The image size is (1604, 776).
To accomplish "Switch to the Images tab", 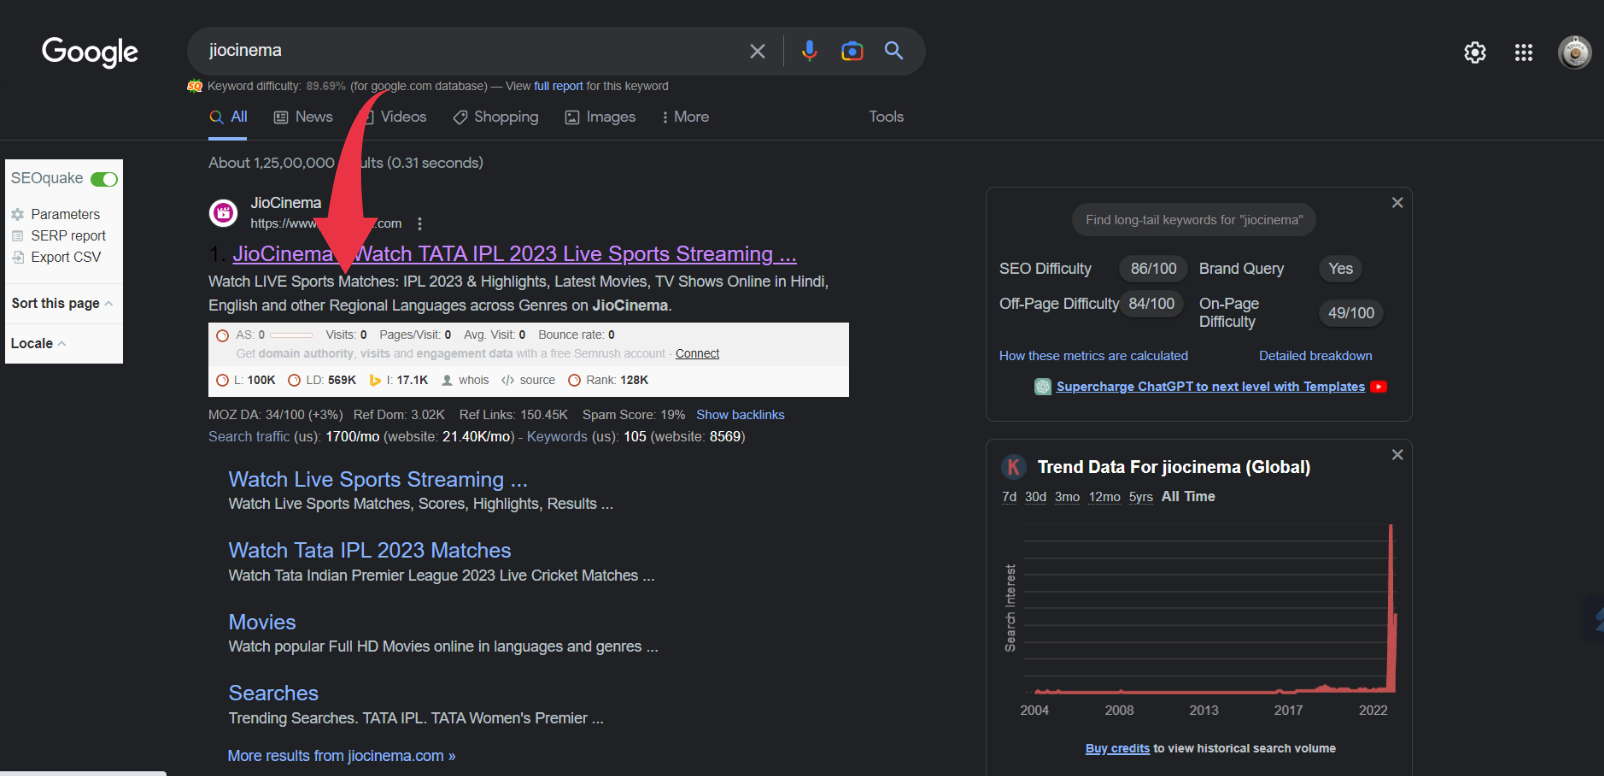I will coord(601,117).
